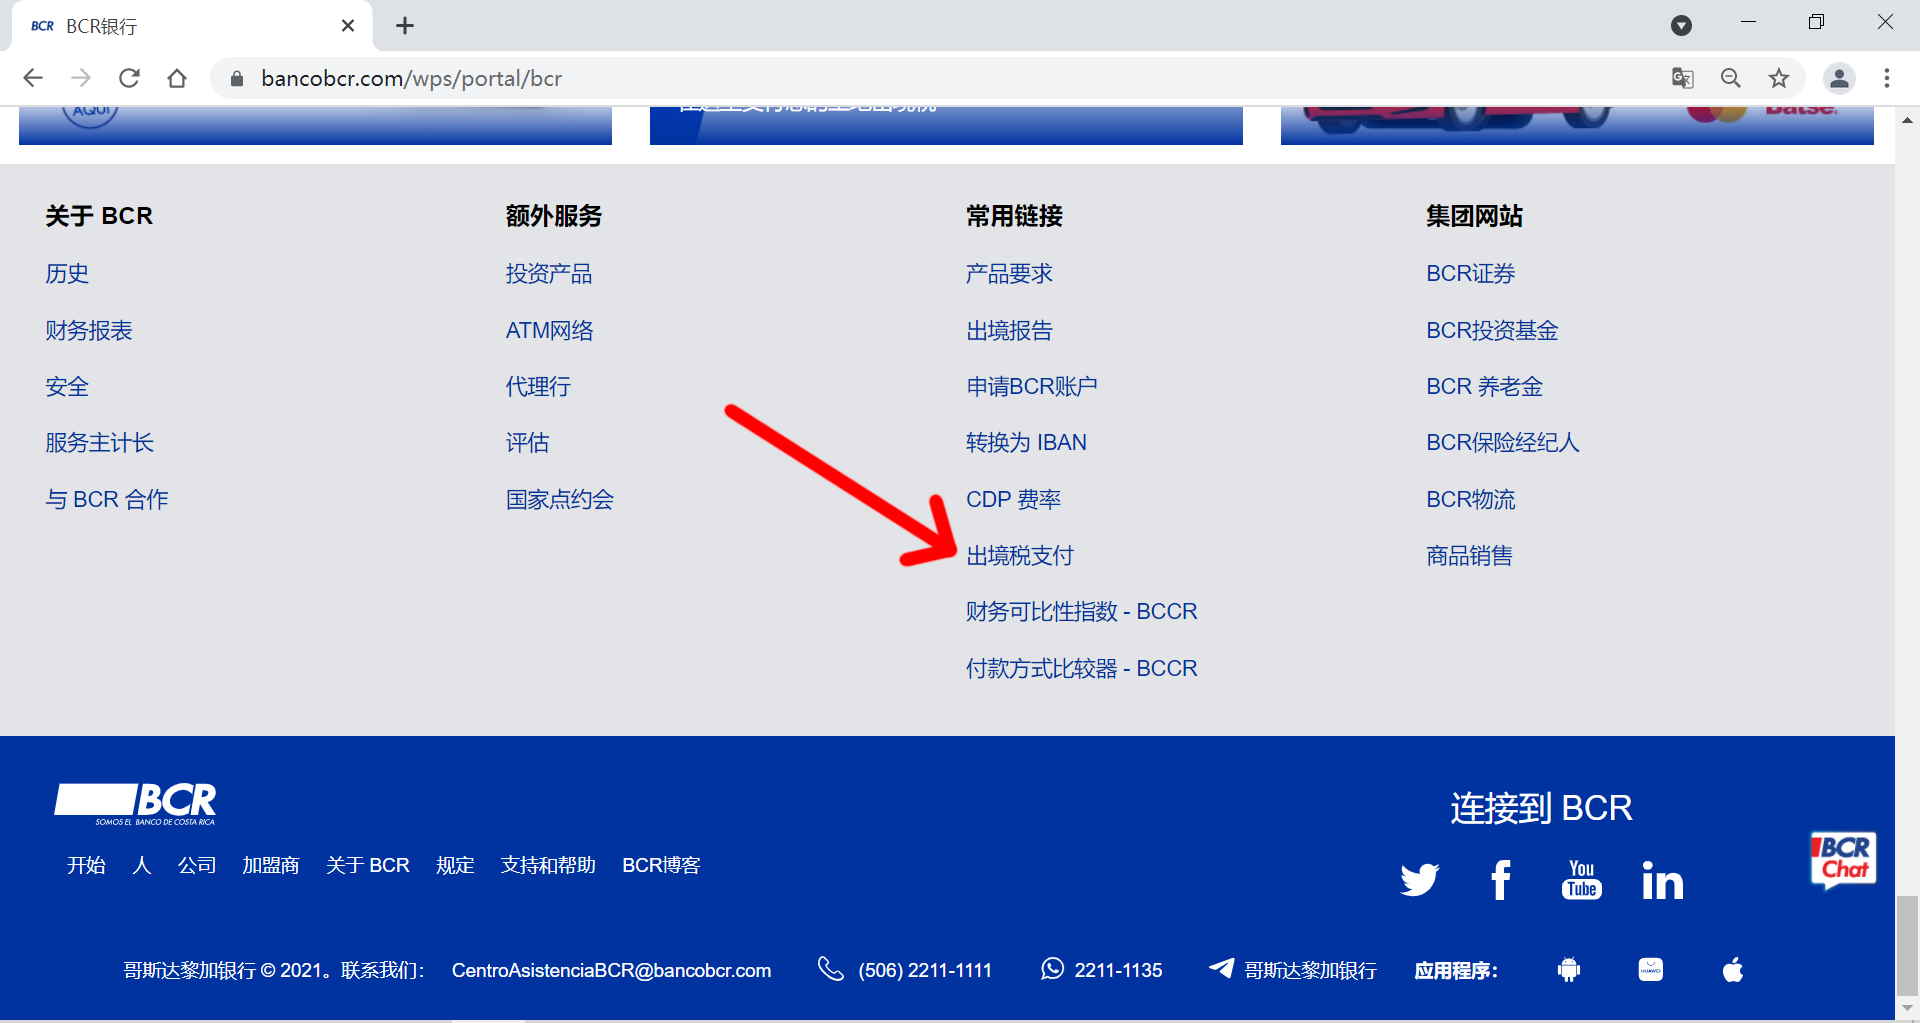This screenshot has height=1023, width=1920.
Task: Open the 转换为 IBAN link
Action: pos(1026,443)
